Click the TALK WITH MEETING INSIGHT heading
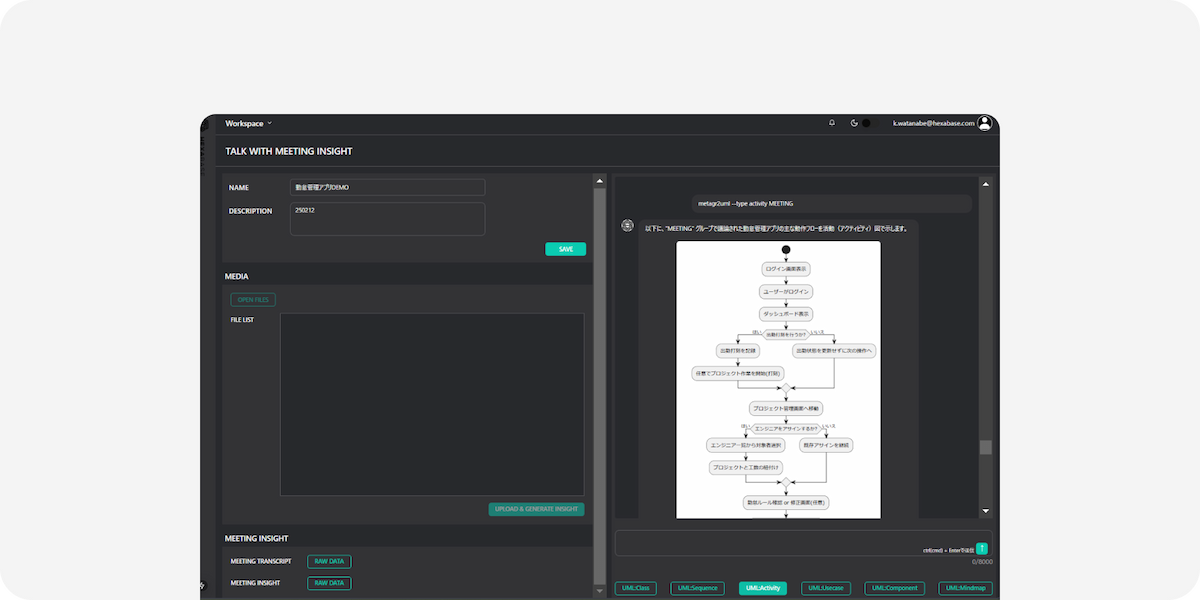The height and width of the screenshot is (600, 1200). (289, 151)
